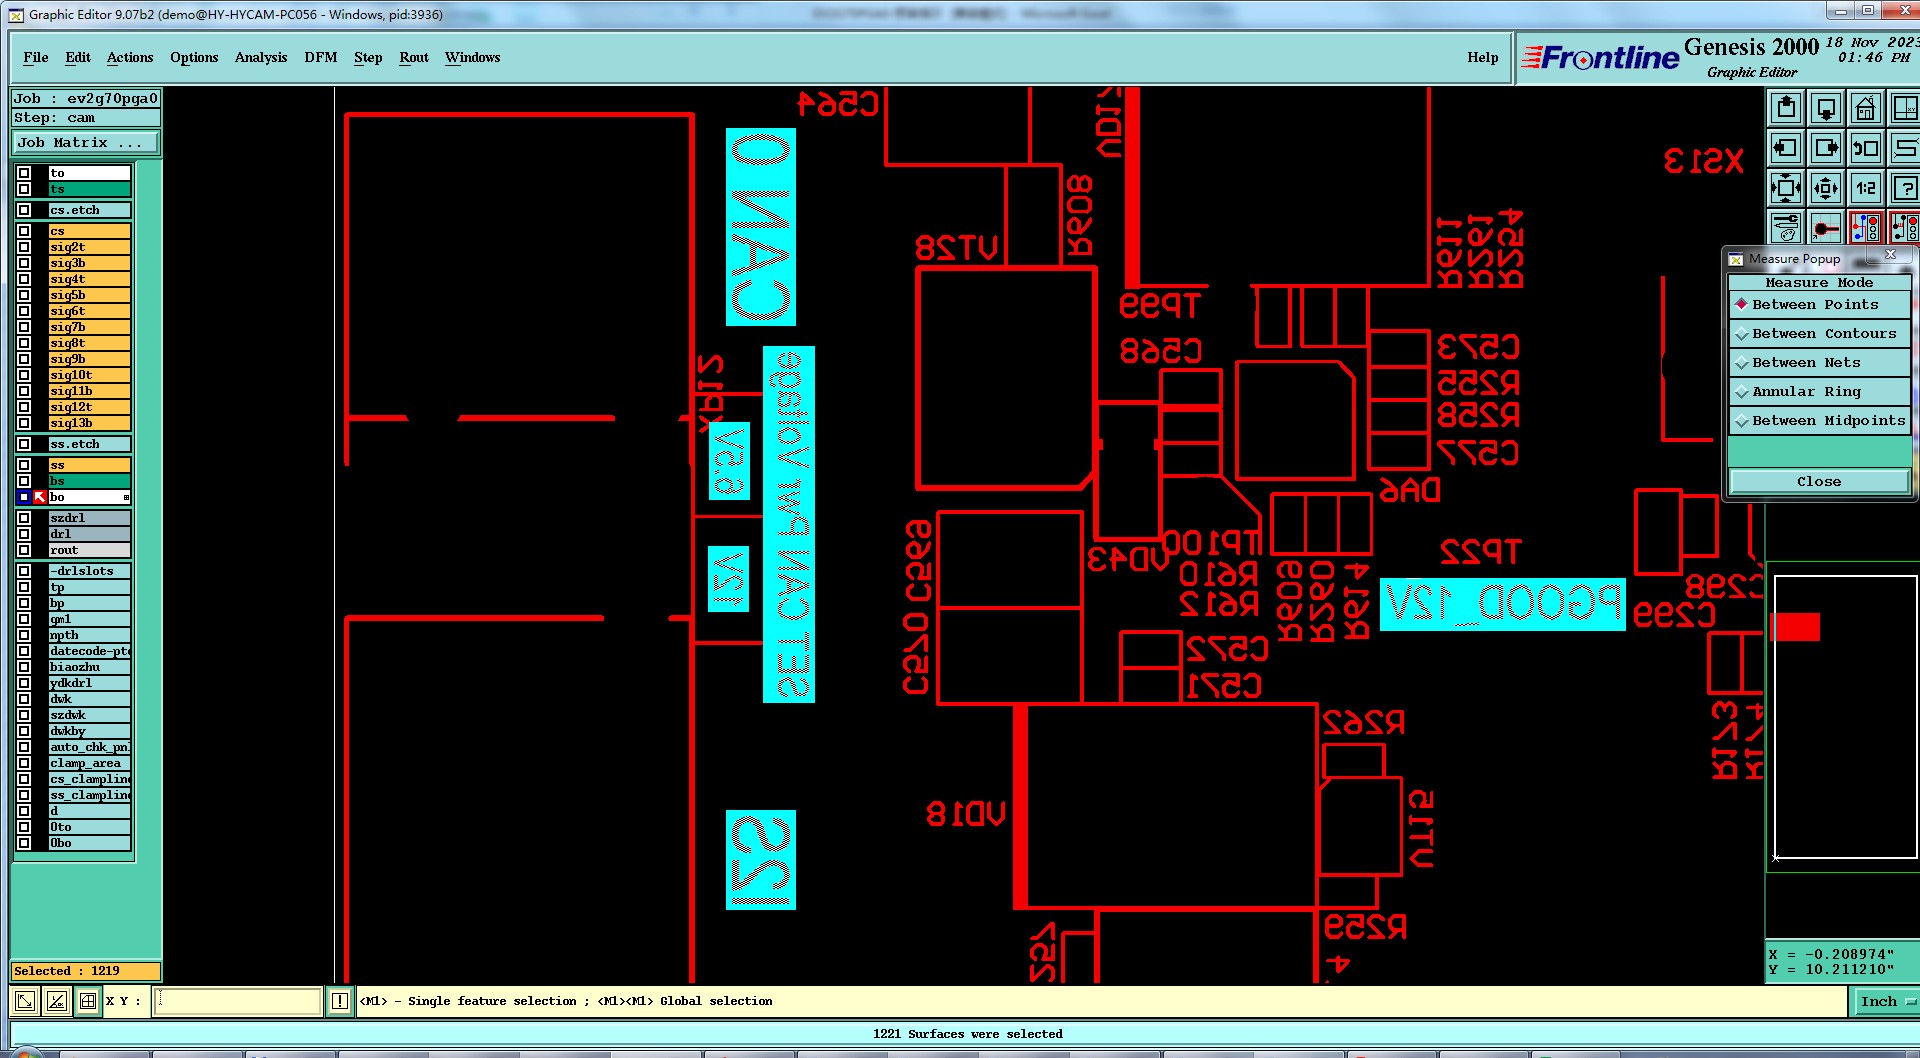The width and height of the screenshot is (1920, 1058).
Task: Click the pan left arrow icon
Action: (1786, 148)
